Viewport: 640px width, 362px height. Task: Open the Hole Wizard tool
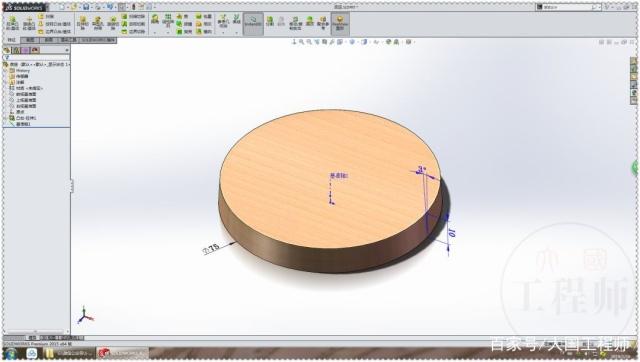98,23
